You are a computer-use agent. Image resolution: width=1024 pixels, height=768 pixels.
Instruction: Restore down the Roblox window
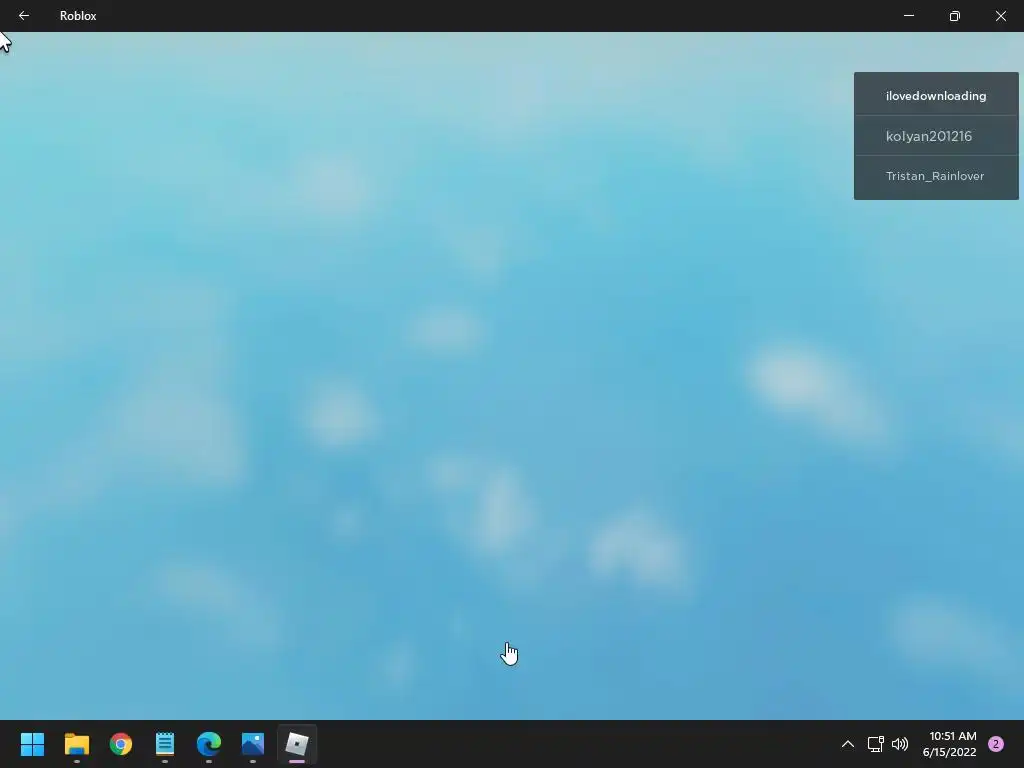point(955,16)
